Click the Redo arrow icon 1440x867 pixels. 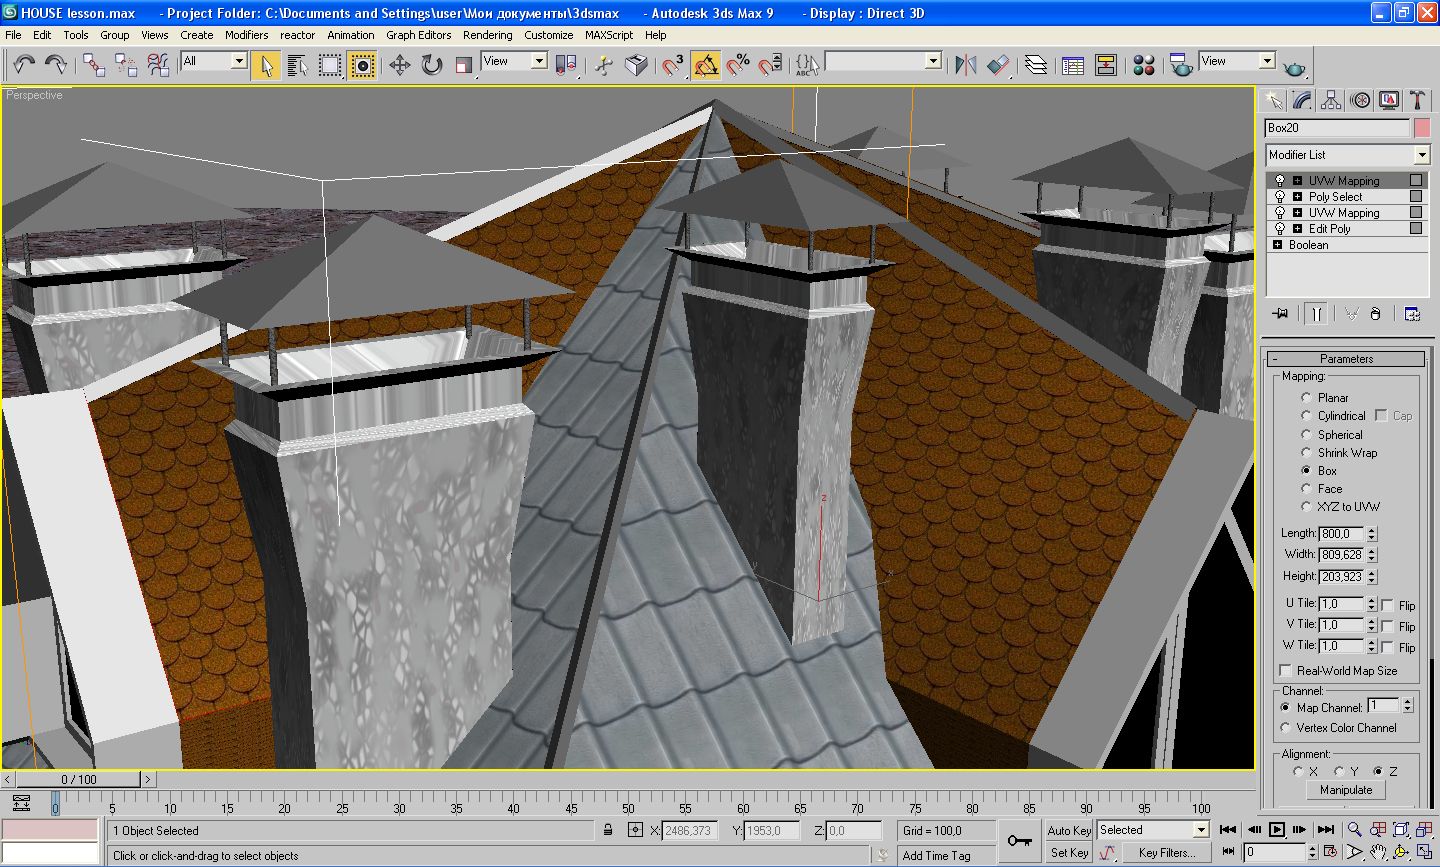click(x=56, y=65)
